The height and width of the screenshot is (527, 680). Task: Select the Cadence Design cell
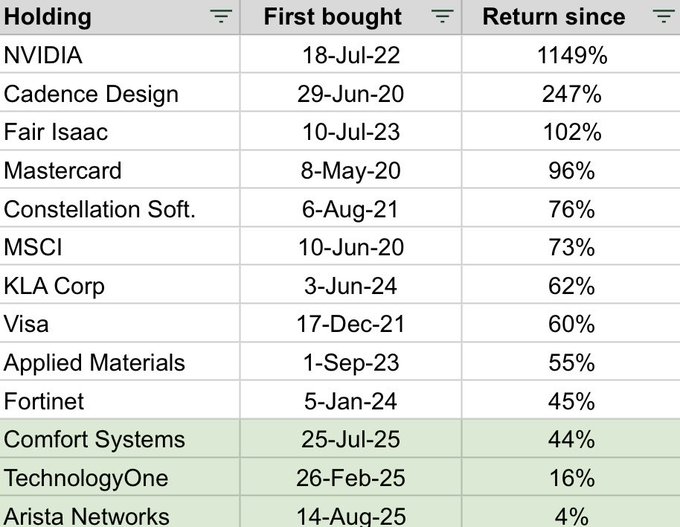91,95
